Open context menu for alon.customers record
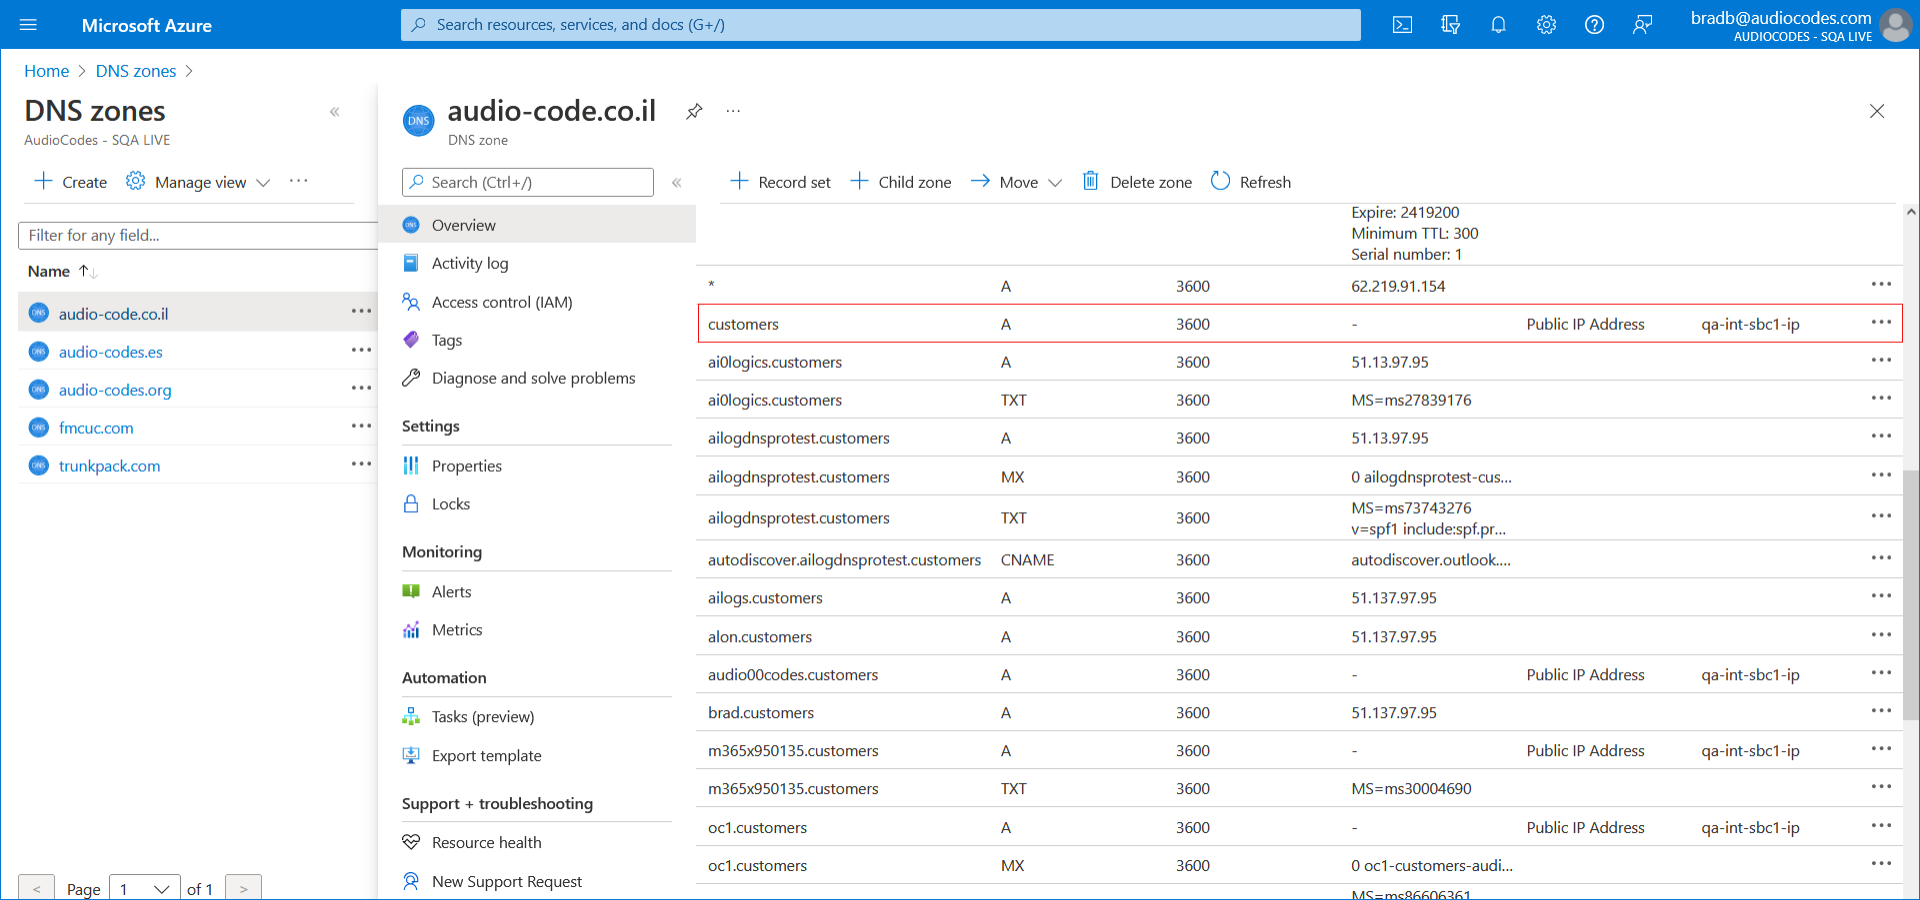The height and width of the screenshot is (900, 1920). pos(1881,635)
